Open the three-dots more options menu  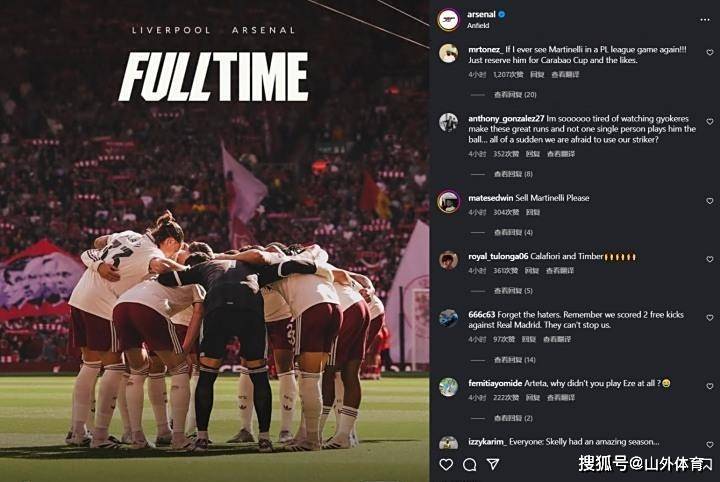tap(706, 19)
